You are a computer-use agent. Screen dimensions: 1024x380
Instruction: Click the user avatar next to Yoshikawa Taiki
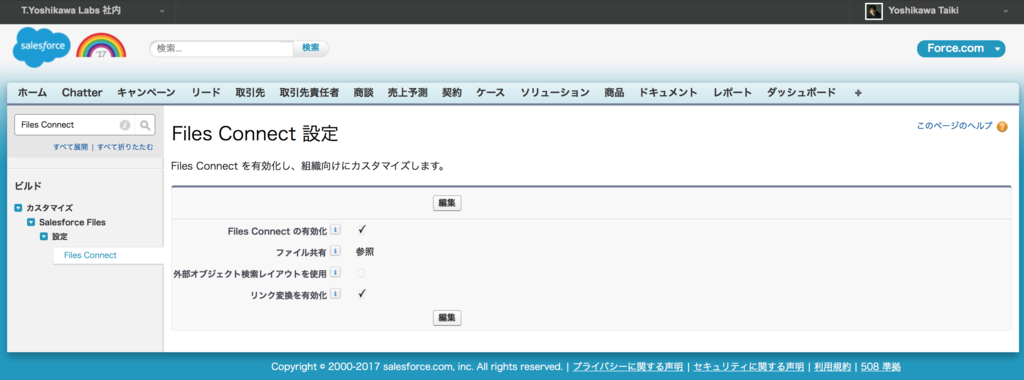pyautogui.click(x=874, y=11)
